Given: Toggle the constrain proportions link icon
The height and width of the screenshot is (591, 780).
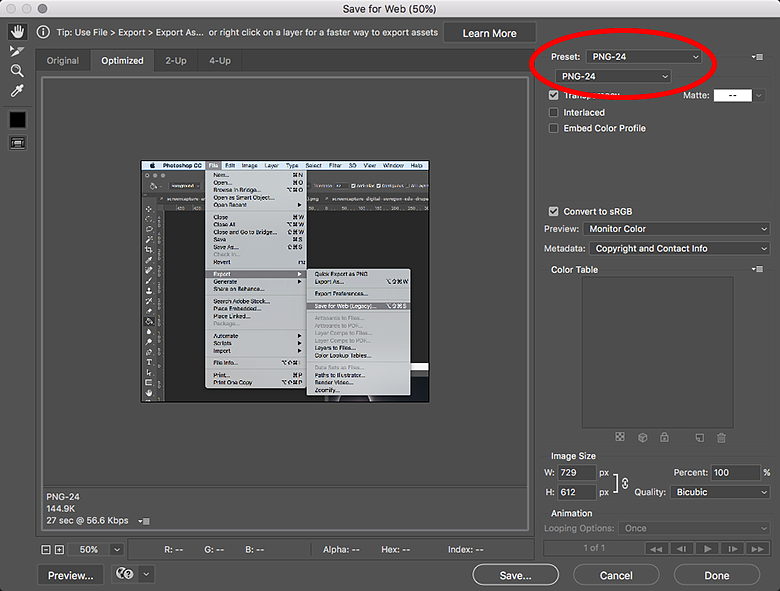Looking at the screenshot, I should pyautogui.click(x=625, y=483).
